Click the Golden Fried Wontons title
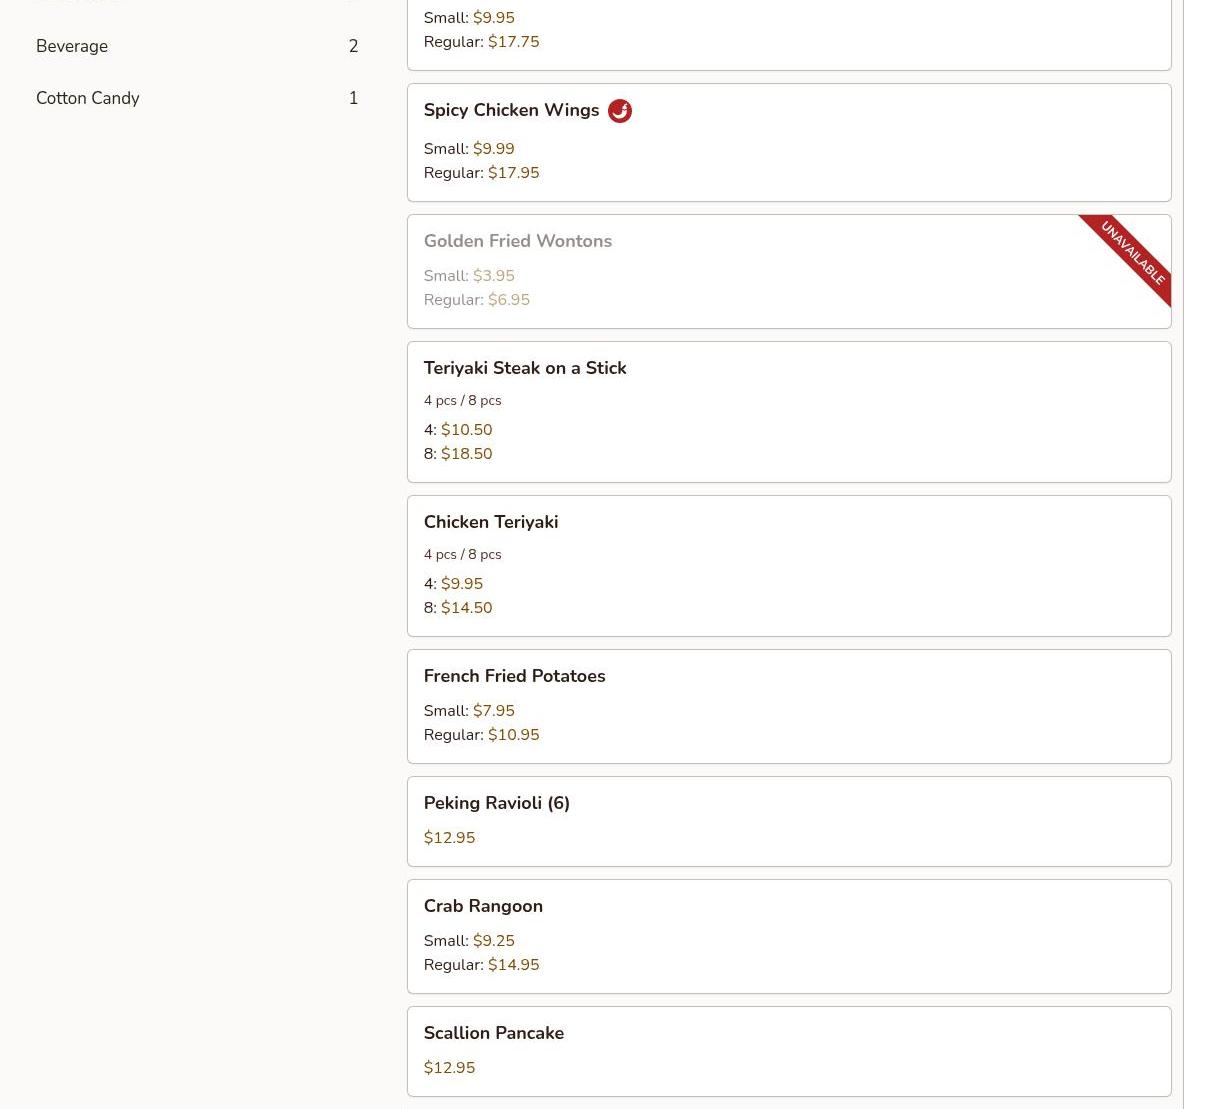Image resolution: width=1224 pixels, height=1109 pixels. point(518,241)
